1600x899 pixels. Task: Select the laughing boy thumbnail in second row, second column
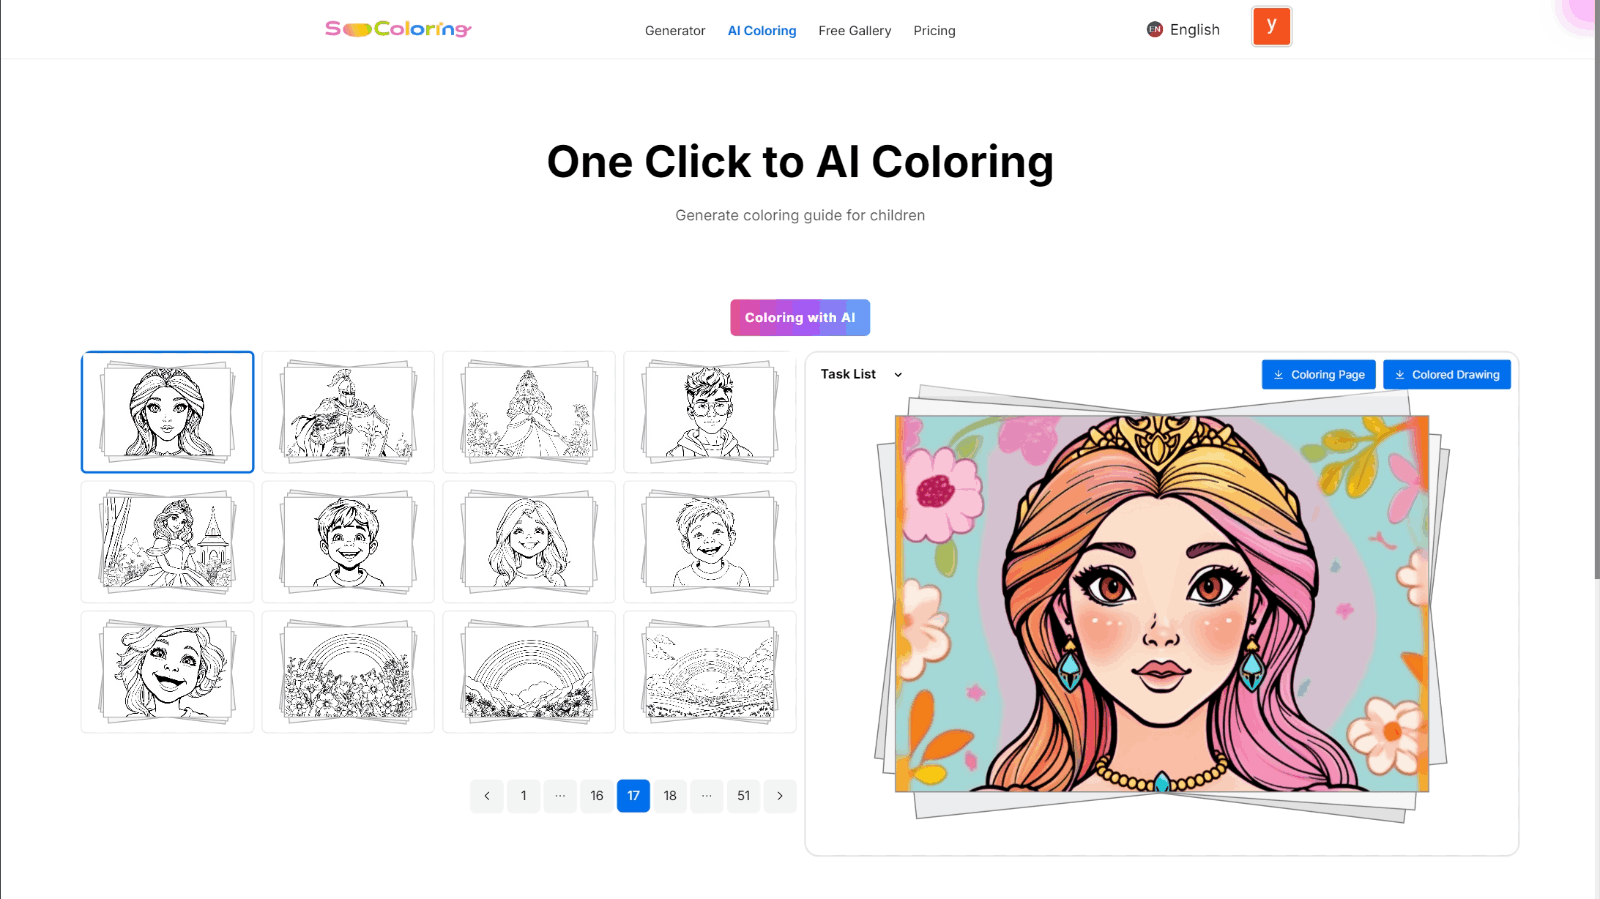tap(348, 542)
